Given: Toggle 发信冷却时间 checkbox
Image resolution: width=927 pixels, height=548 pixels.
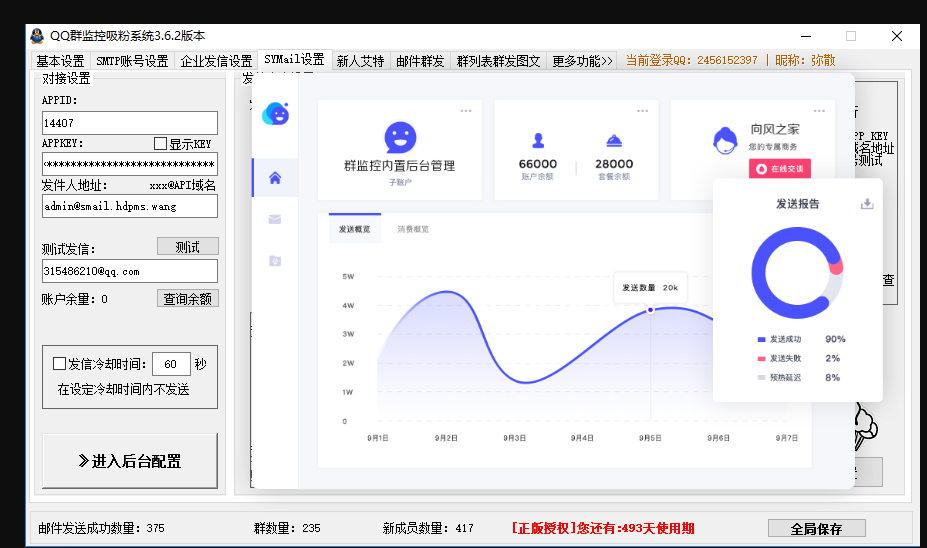Looking at the screenshot, I should pos(59,364).
